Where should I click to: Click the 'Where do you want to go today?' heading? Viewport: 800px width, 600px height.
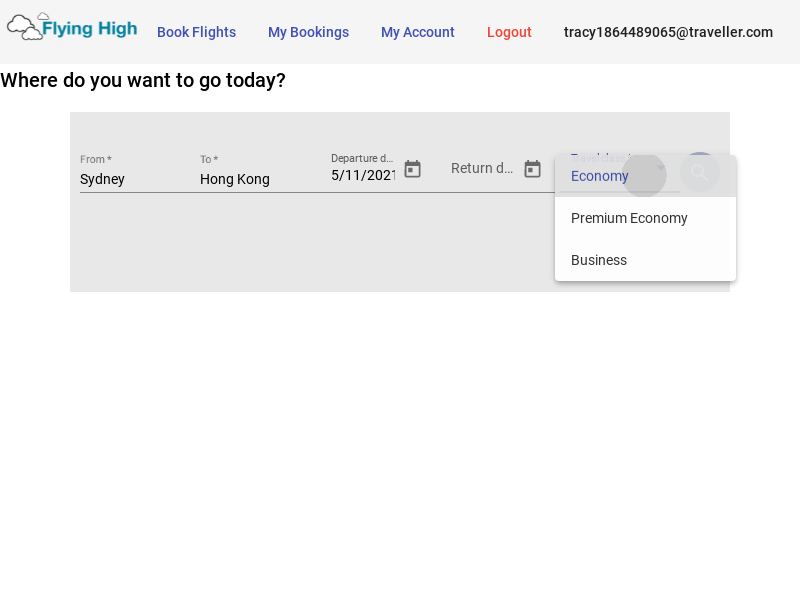(143, 81)
